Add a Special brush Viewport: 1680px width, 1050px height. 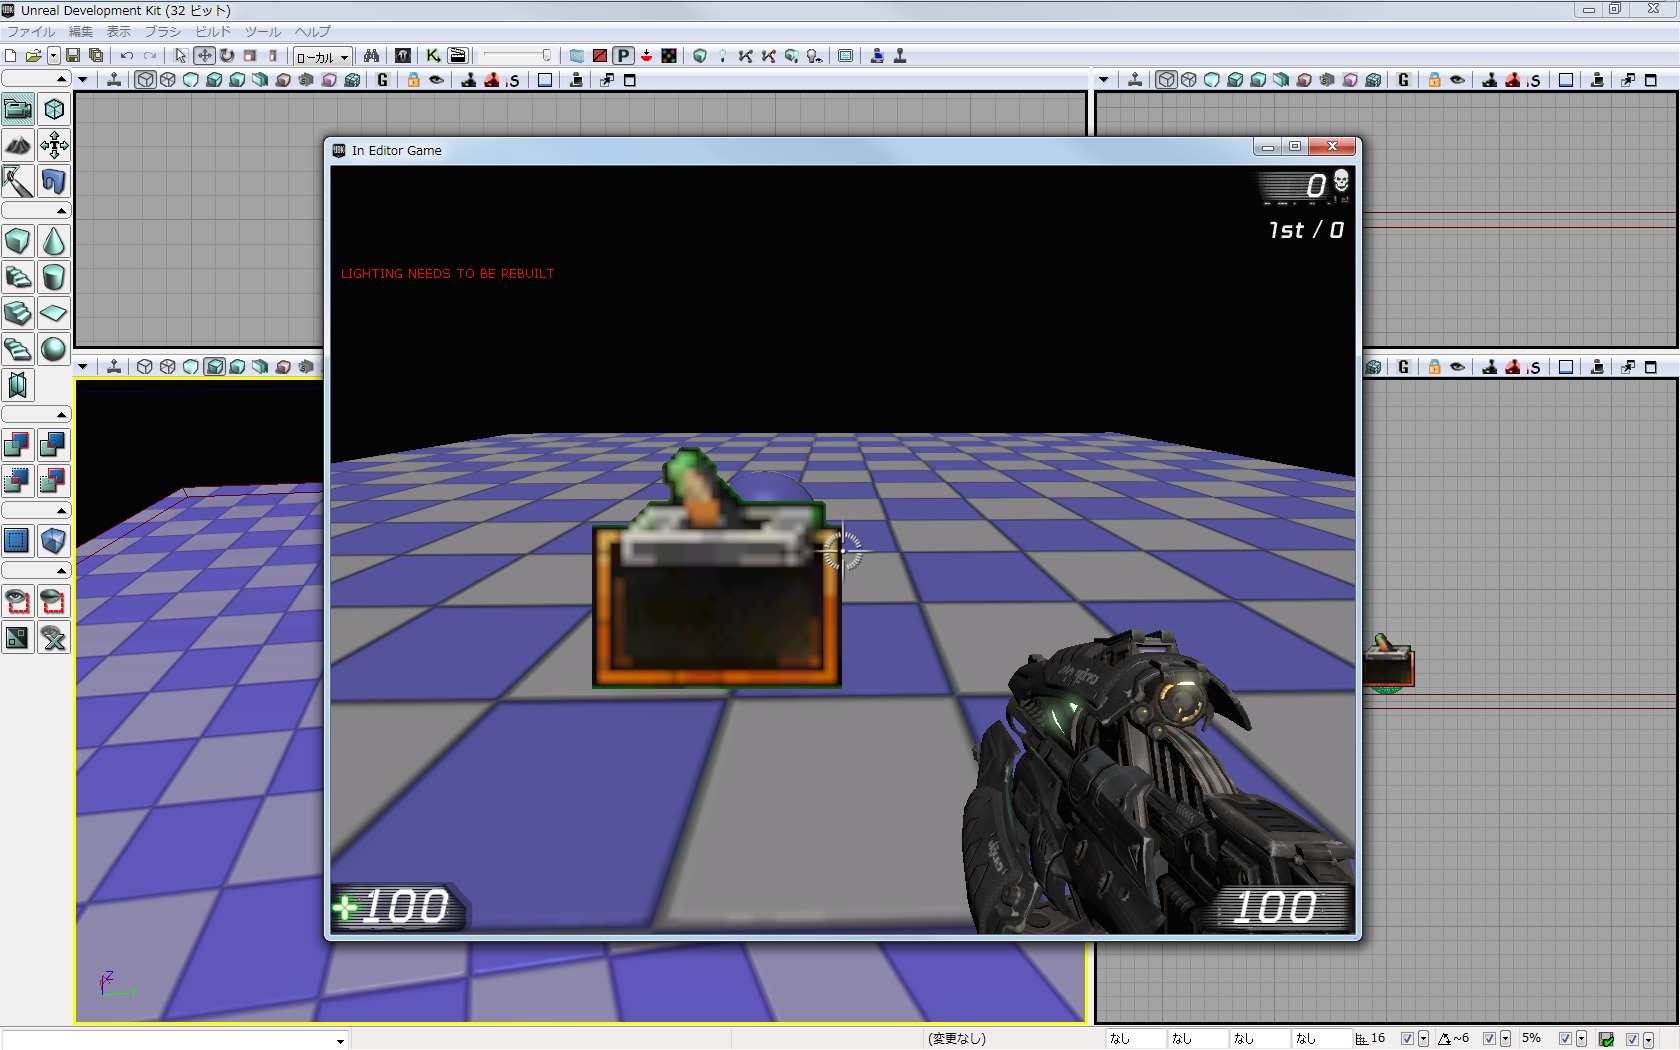tap(18, 541)
